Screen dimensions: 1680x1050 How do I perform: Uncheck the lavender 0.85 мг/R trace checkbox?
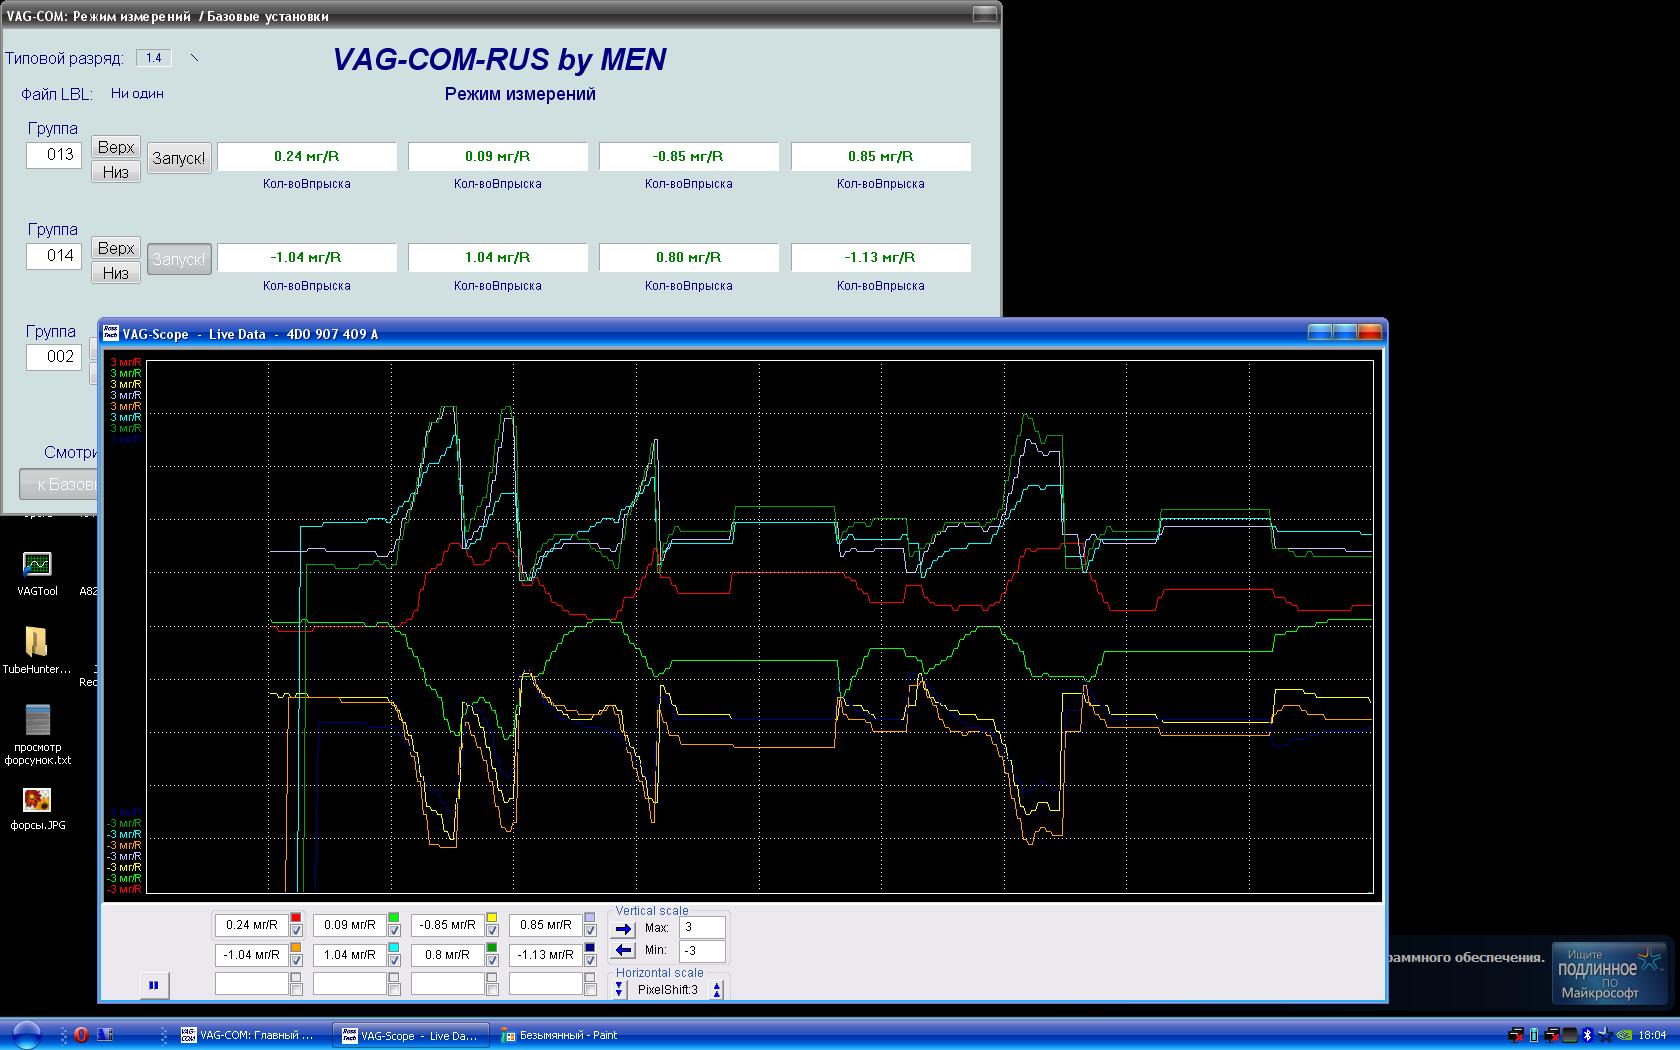click(x=590, y=930)
